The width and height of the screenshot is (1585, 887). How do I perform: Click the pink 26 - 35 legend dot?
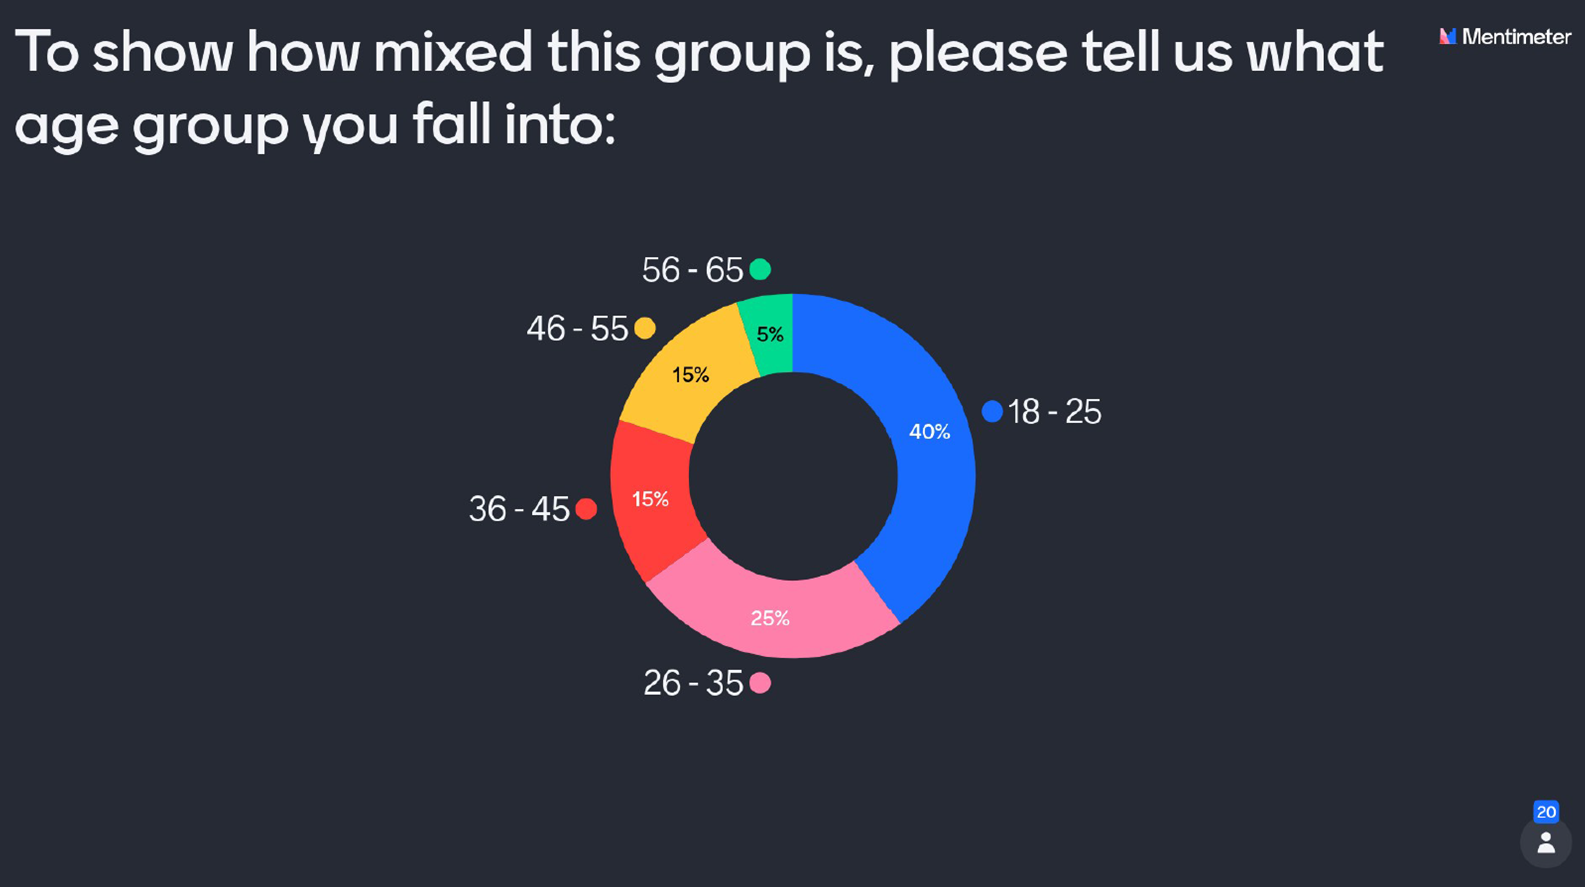[x=760, y=683]
